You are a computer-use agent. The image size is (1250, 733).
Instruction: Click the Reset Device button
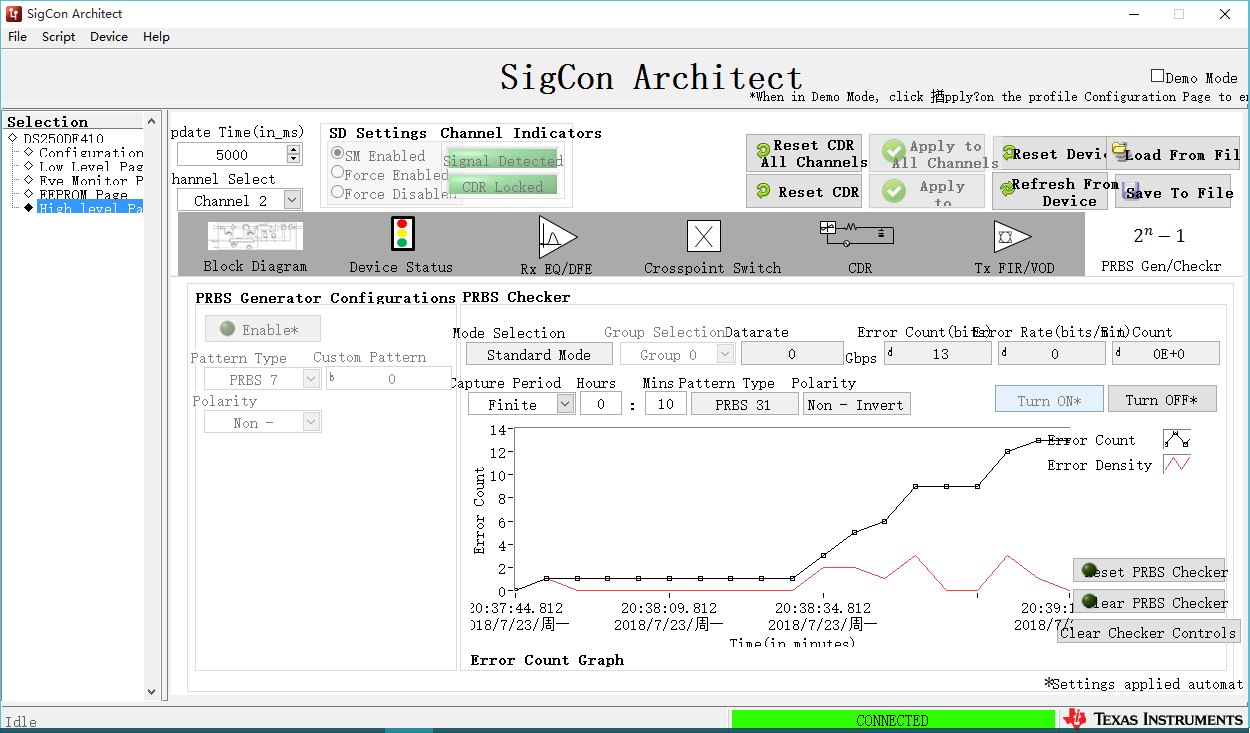[x=1049, y=153]
